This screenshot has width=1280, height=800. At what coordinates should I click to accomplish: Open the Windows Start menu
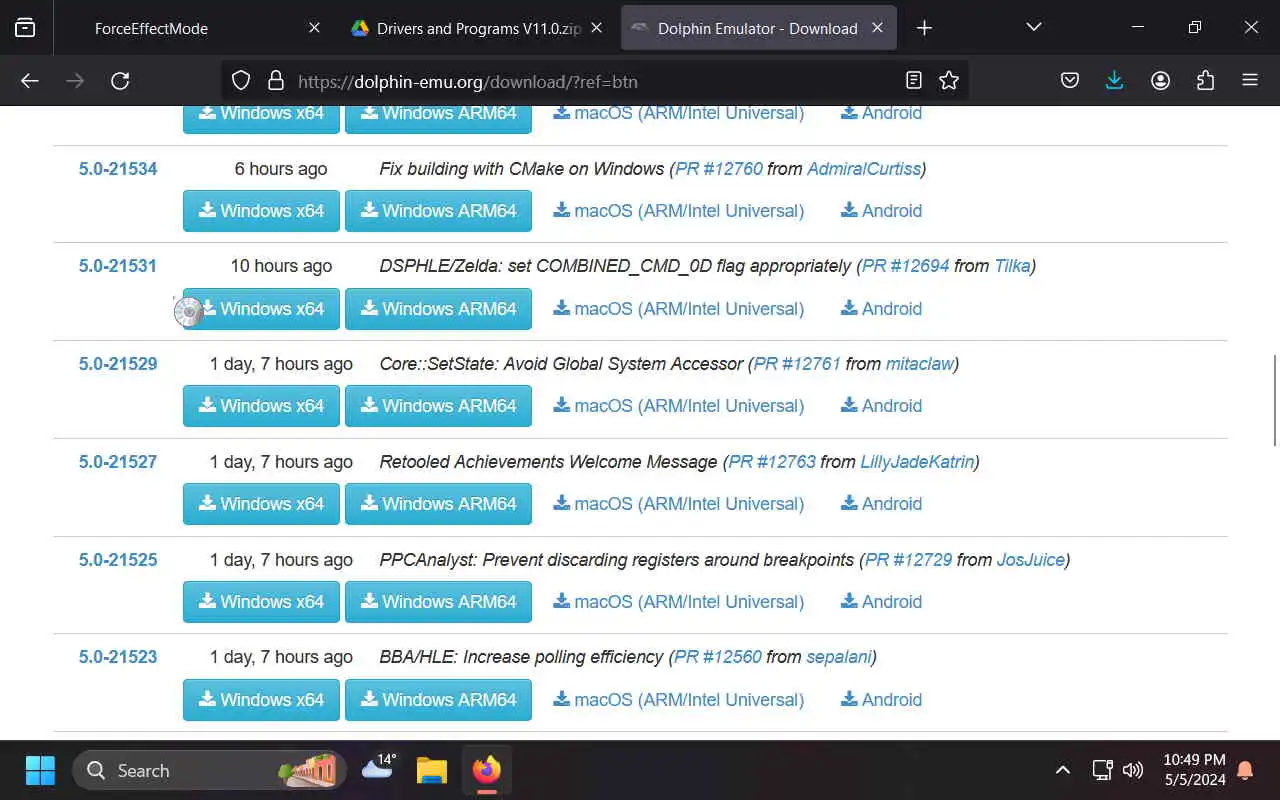point(40,770)
